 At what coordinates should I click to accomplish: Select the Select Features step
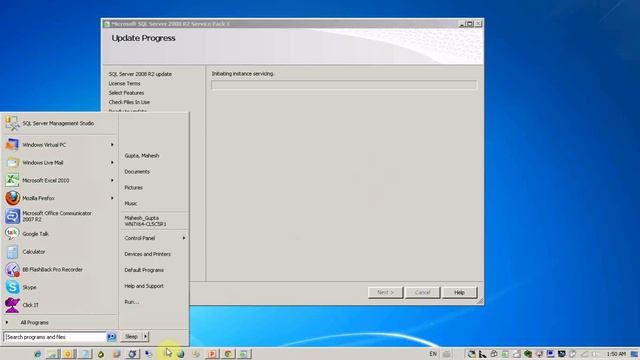[126, 93]
